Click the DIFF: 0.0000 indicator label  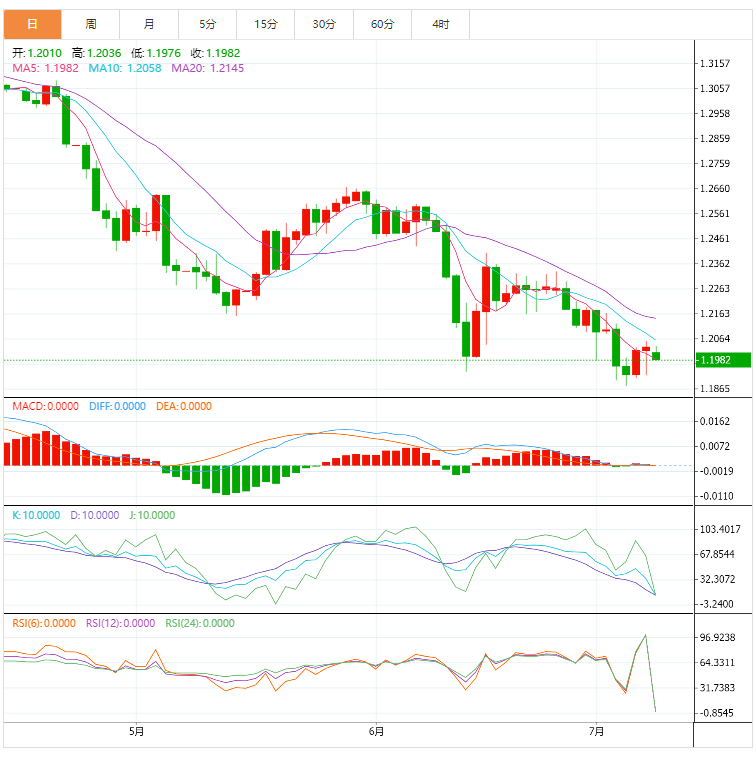[117, 406]
